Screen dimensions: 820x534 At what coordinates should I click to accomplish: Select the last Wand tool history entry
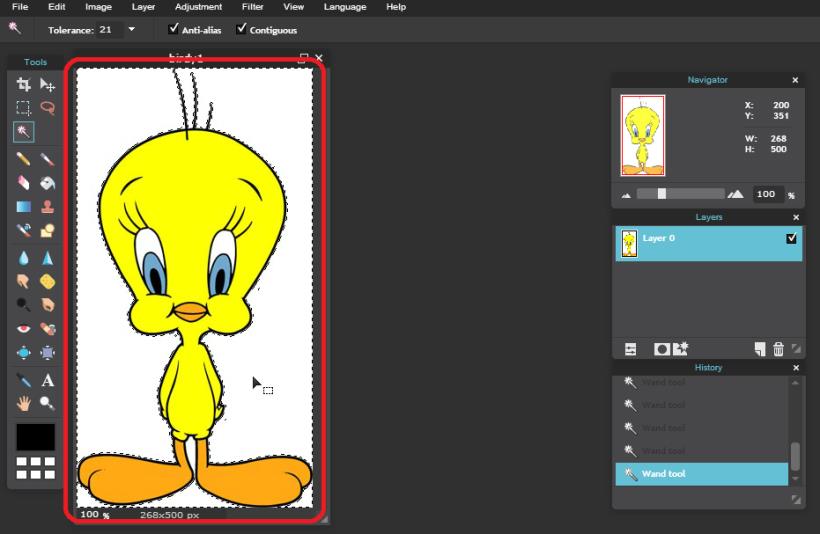point(701,474)
